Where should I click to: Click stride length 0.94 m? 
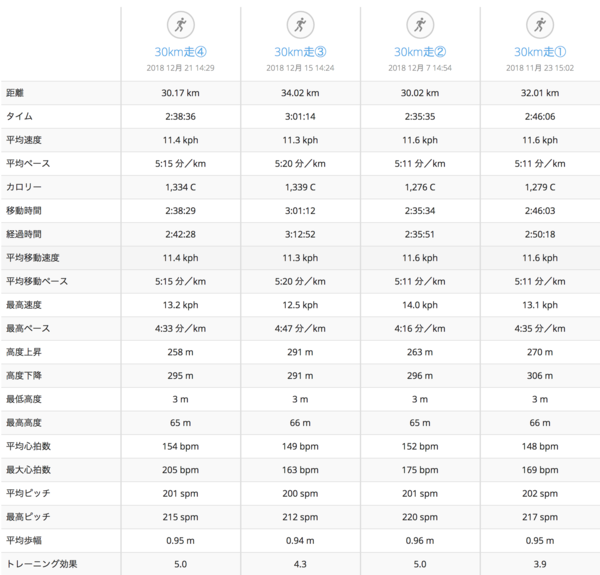point(300,541)
